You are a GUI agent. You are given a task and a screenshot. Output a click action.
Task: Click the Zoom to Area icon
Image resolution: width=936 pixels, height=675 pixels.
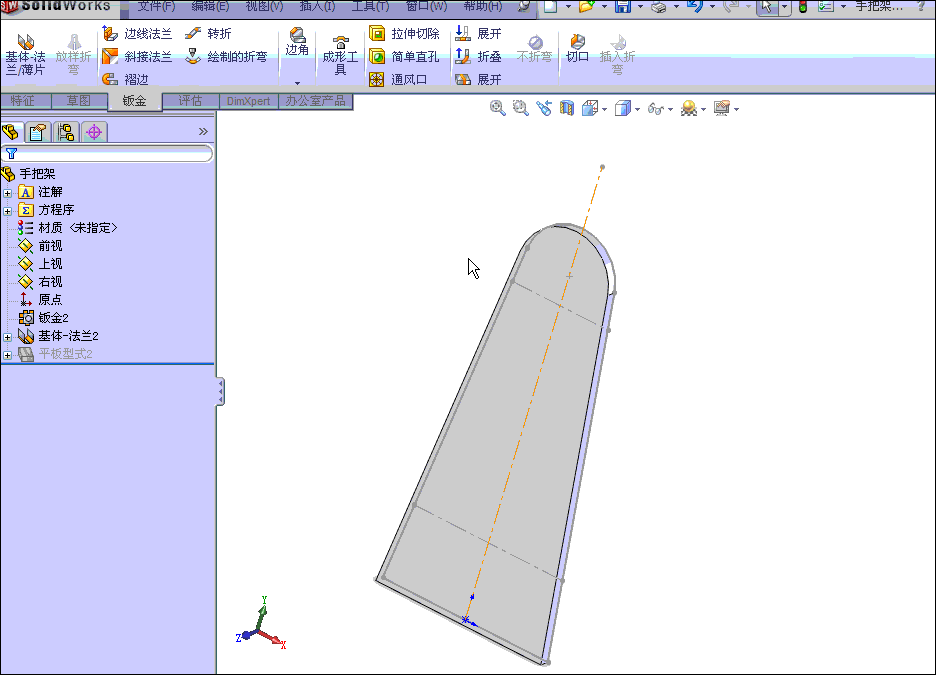(x=521, y=108)
